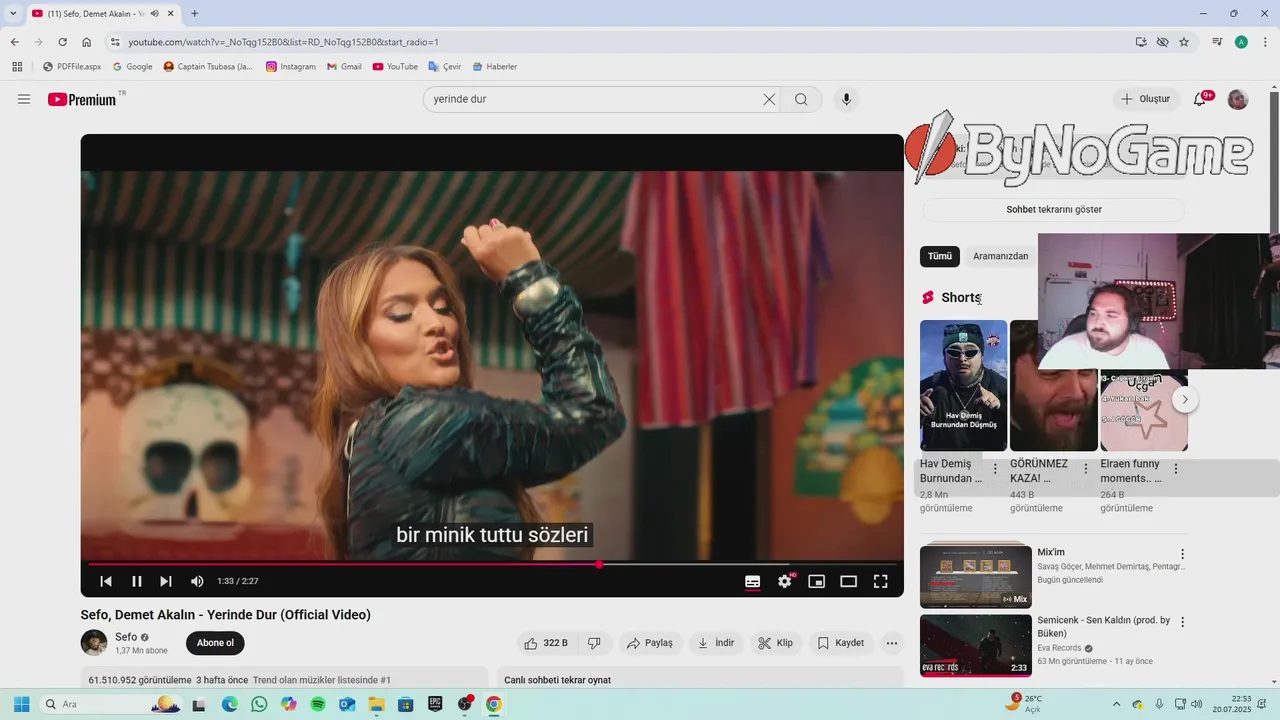Open options for Elraen funny moments Short
This screenshot has height=720, width=1280.
pyautogui.click(x=1176, y=468)
